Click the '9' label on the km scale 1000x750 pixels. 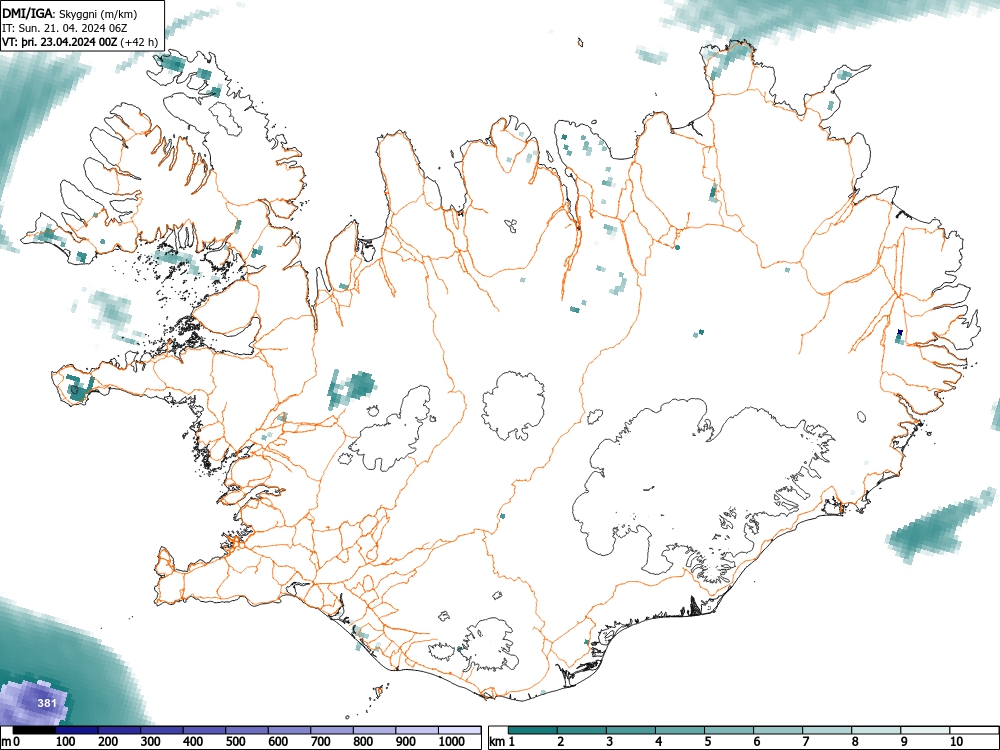coord(904,741)
